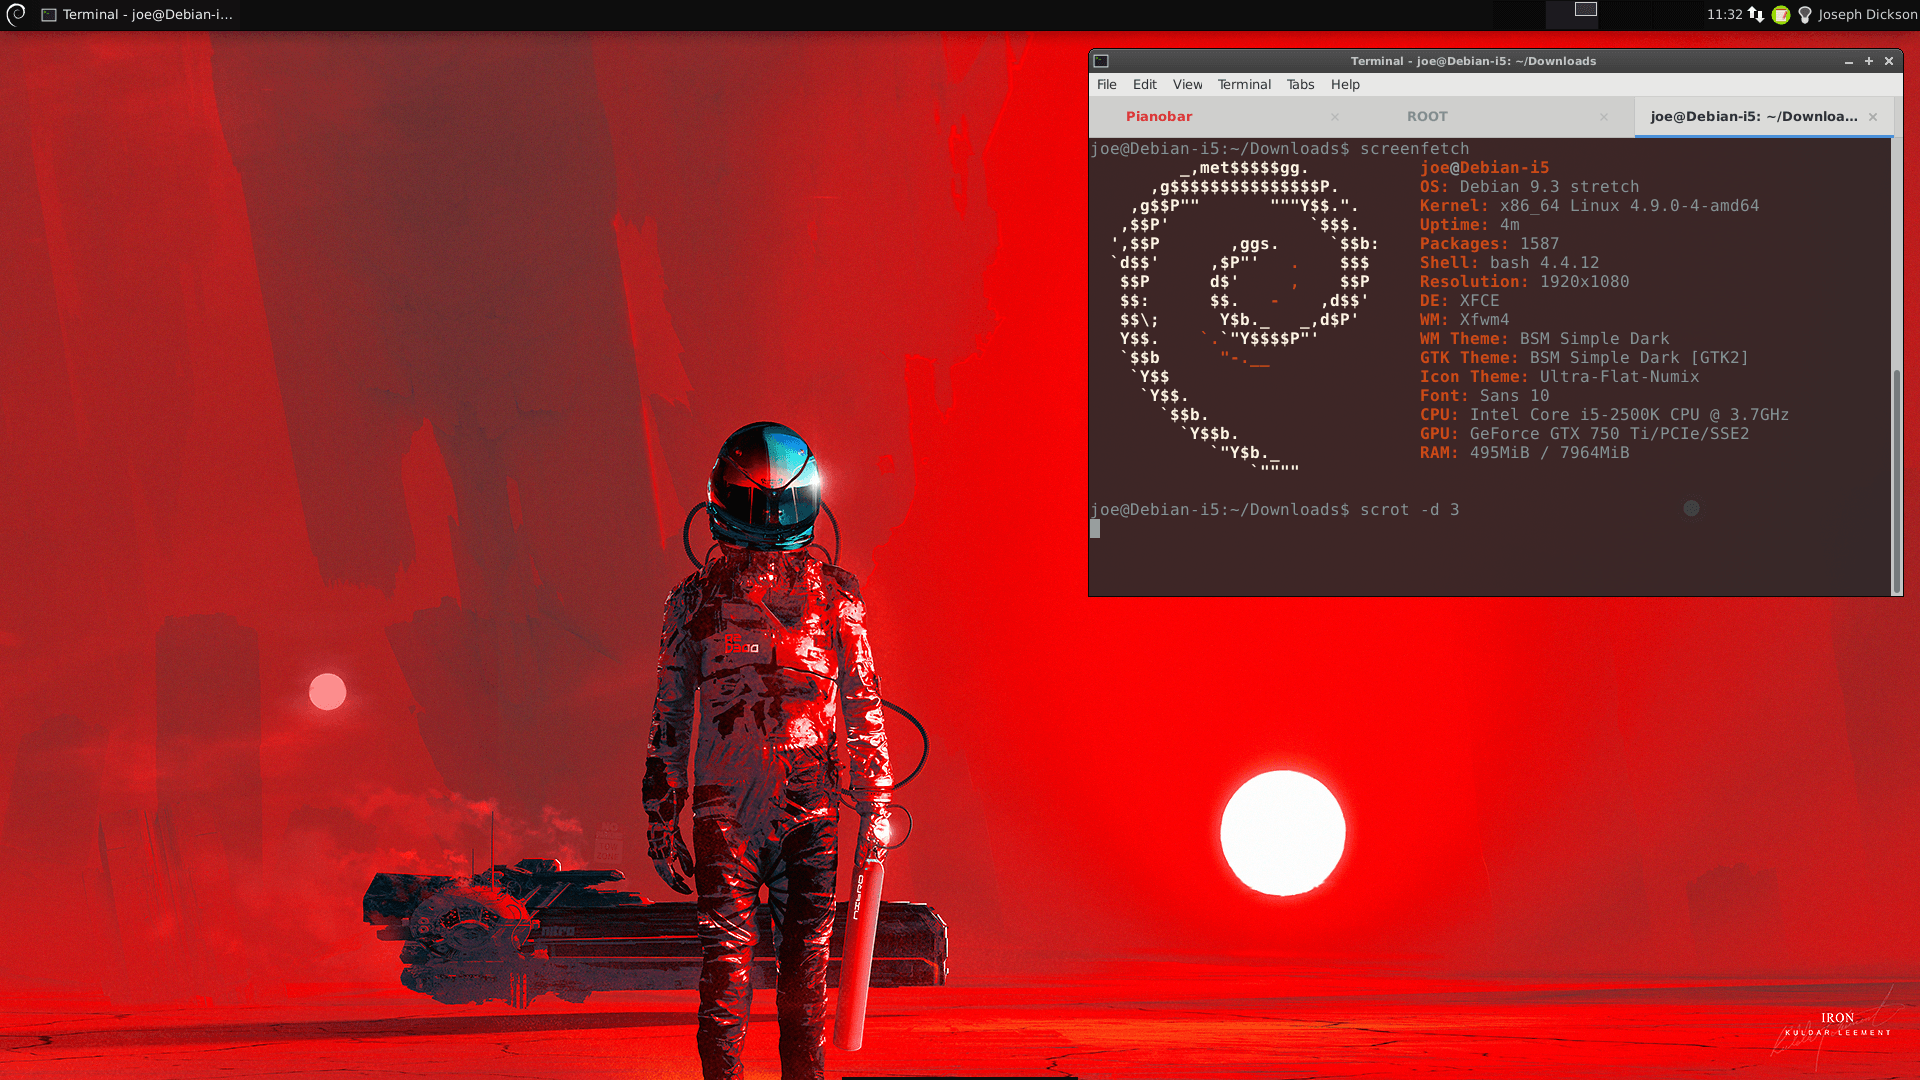
Task: Open the View menu in Terminal
Action: tap(1187, 85)
